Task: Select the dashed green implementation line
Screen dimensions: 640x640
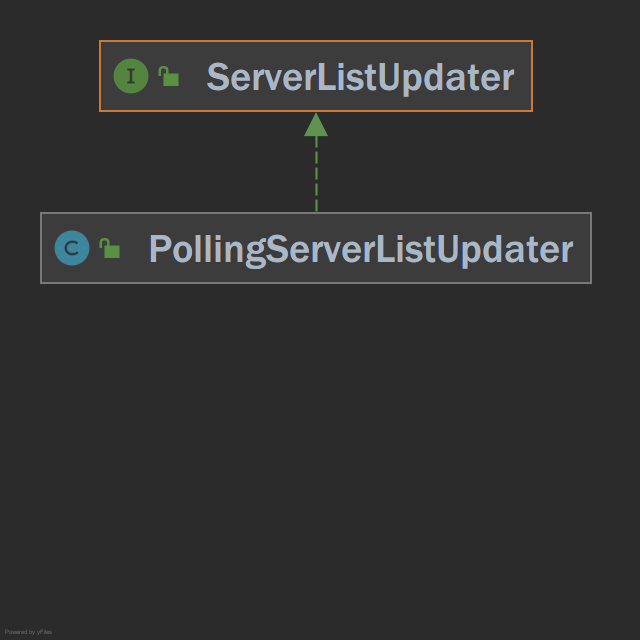Action: (316, 173)
